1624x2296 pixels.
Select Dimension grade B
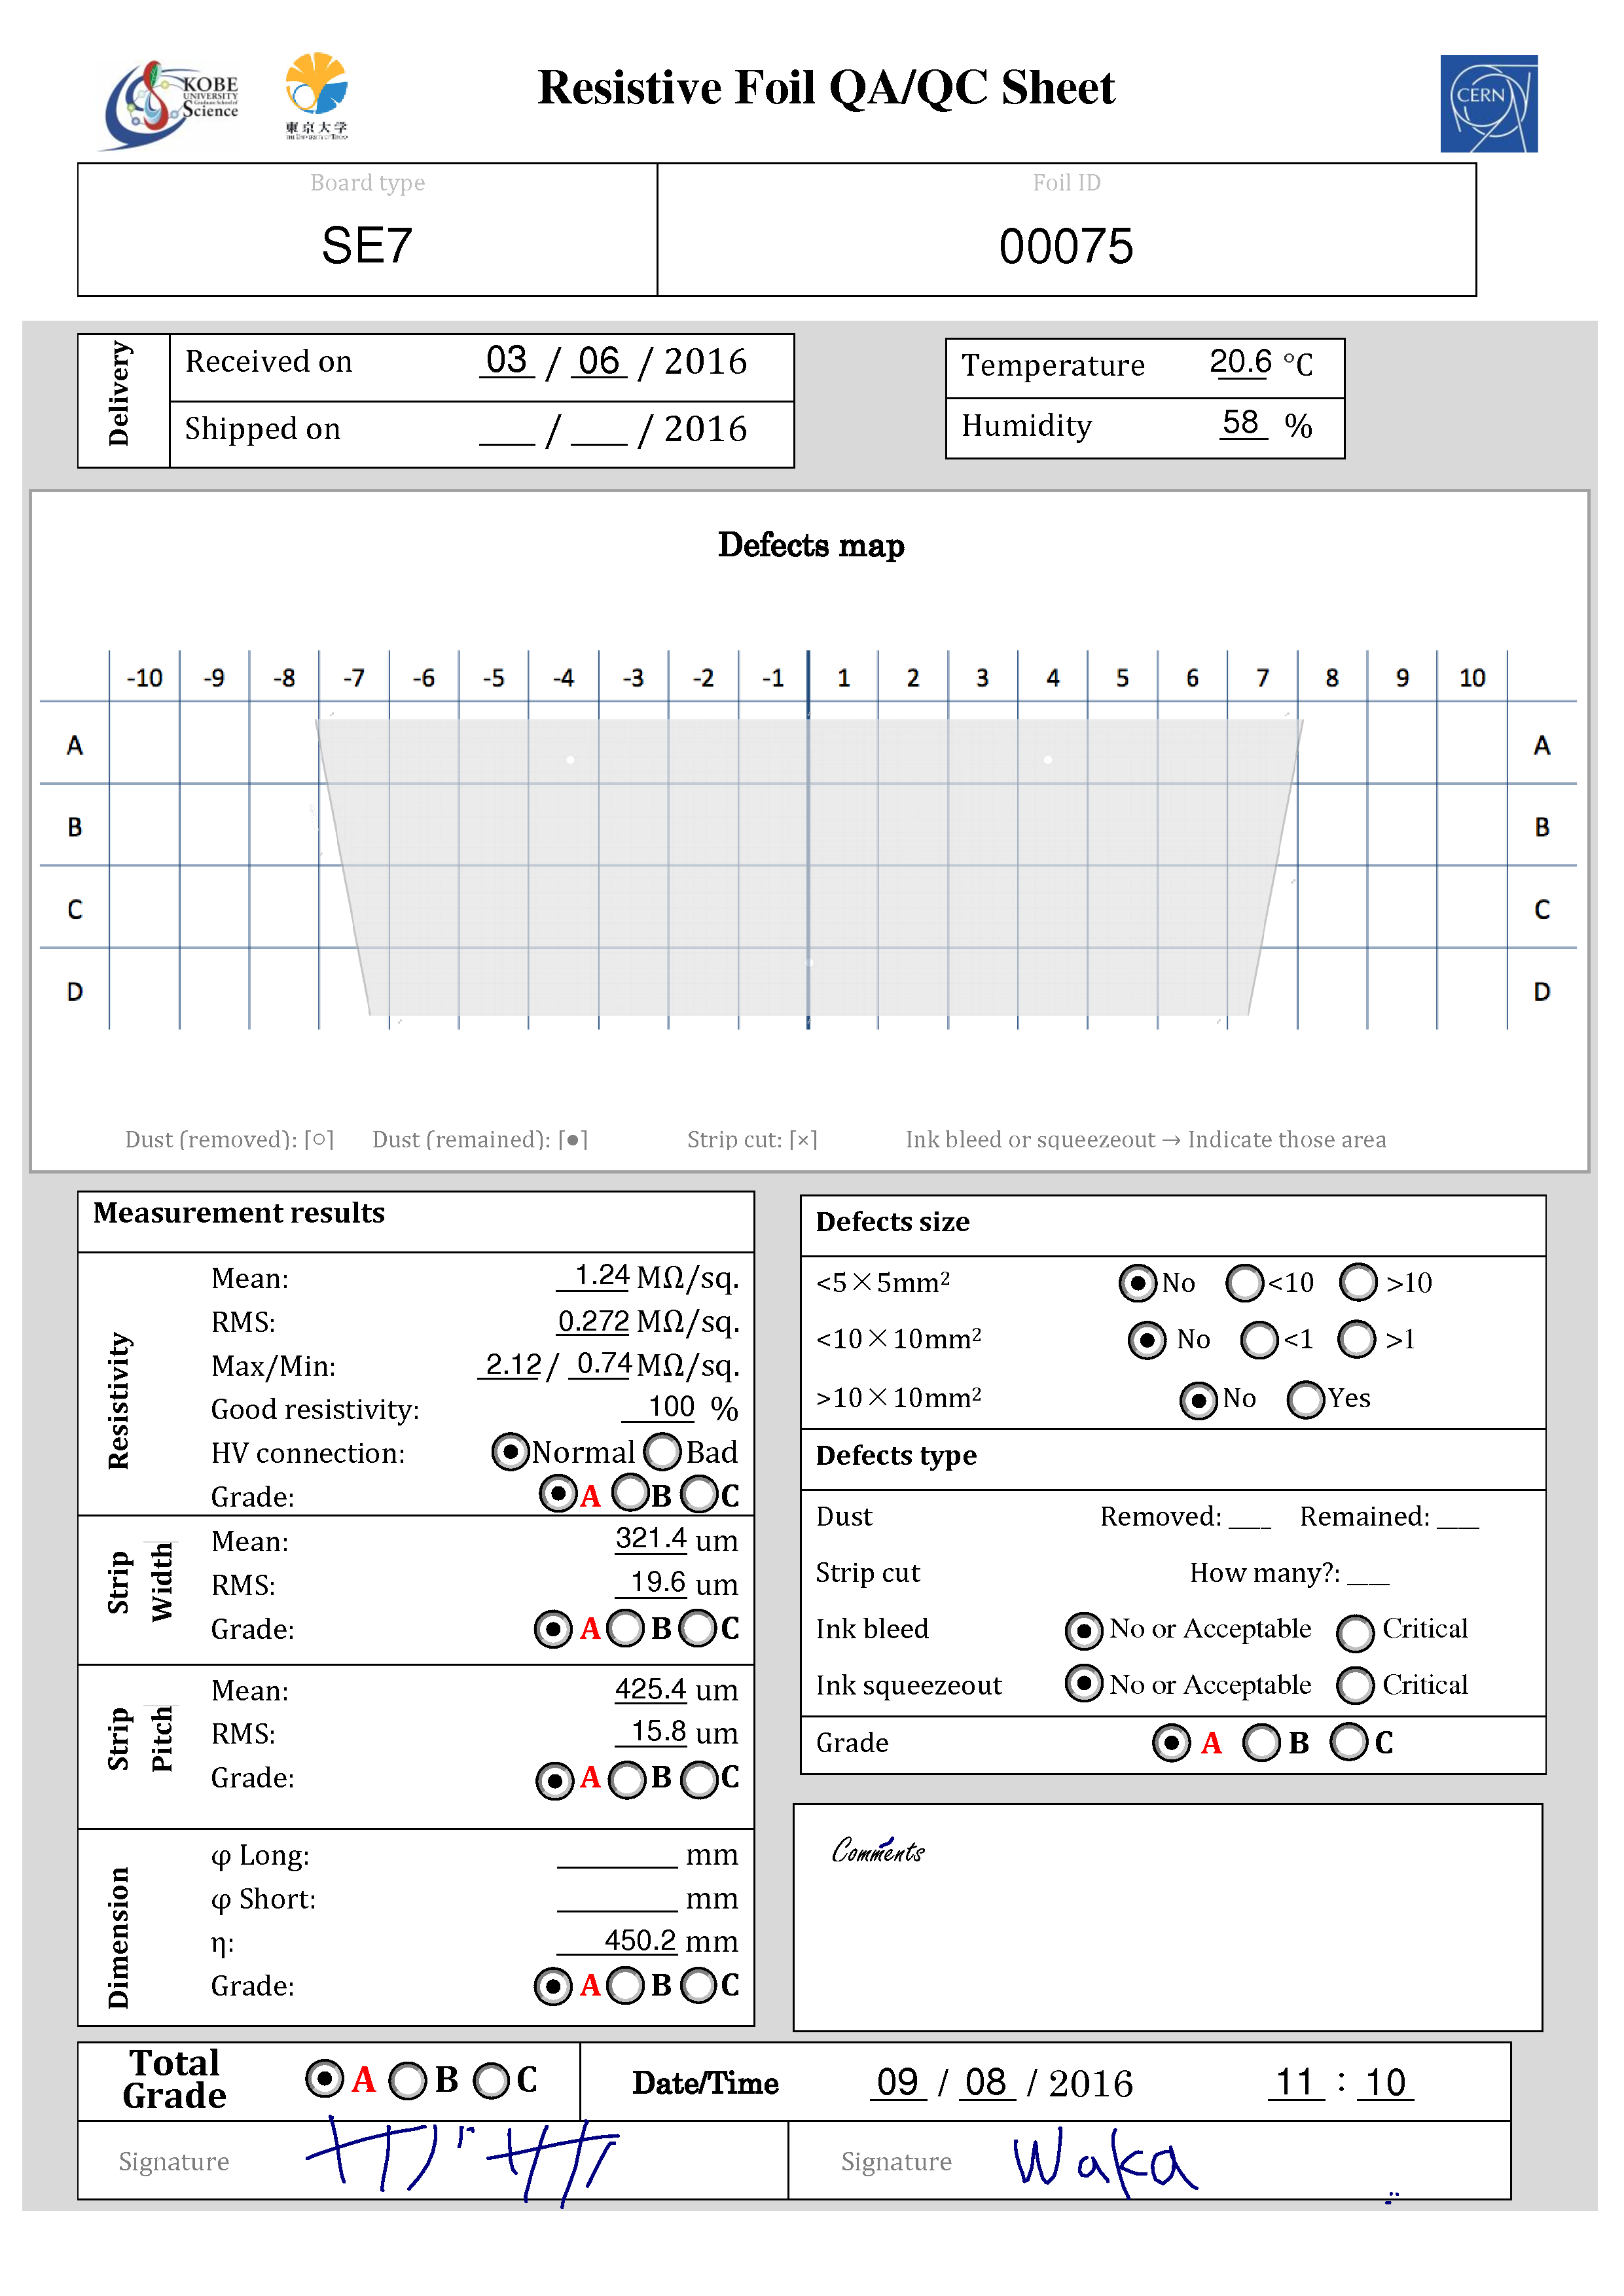pyautogui.click(x=626, y=1985)
